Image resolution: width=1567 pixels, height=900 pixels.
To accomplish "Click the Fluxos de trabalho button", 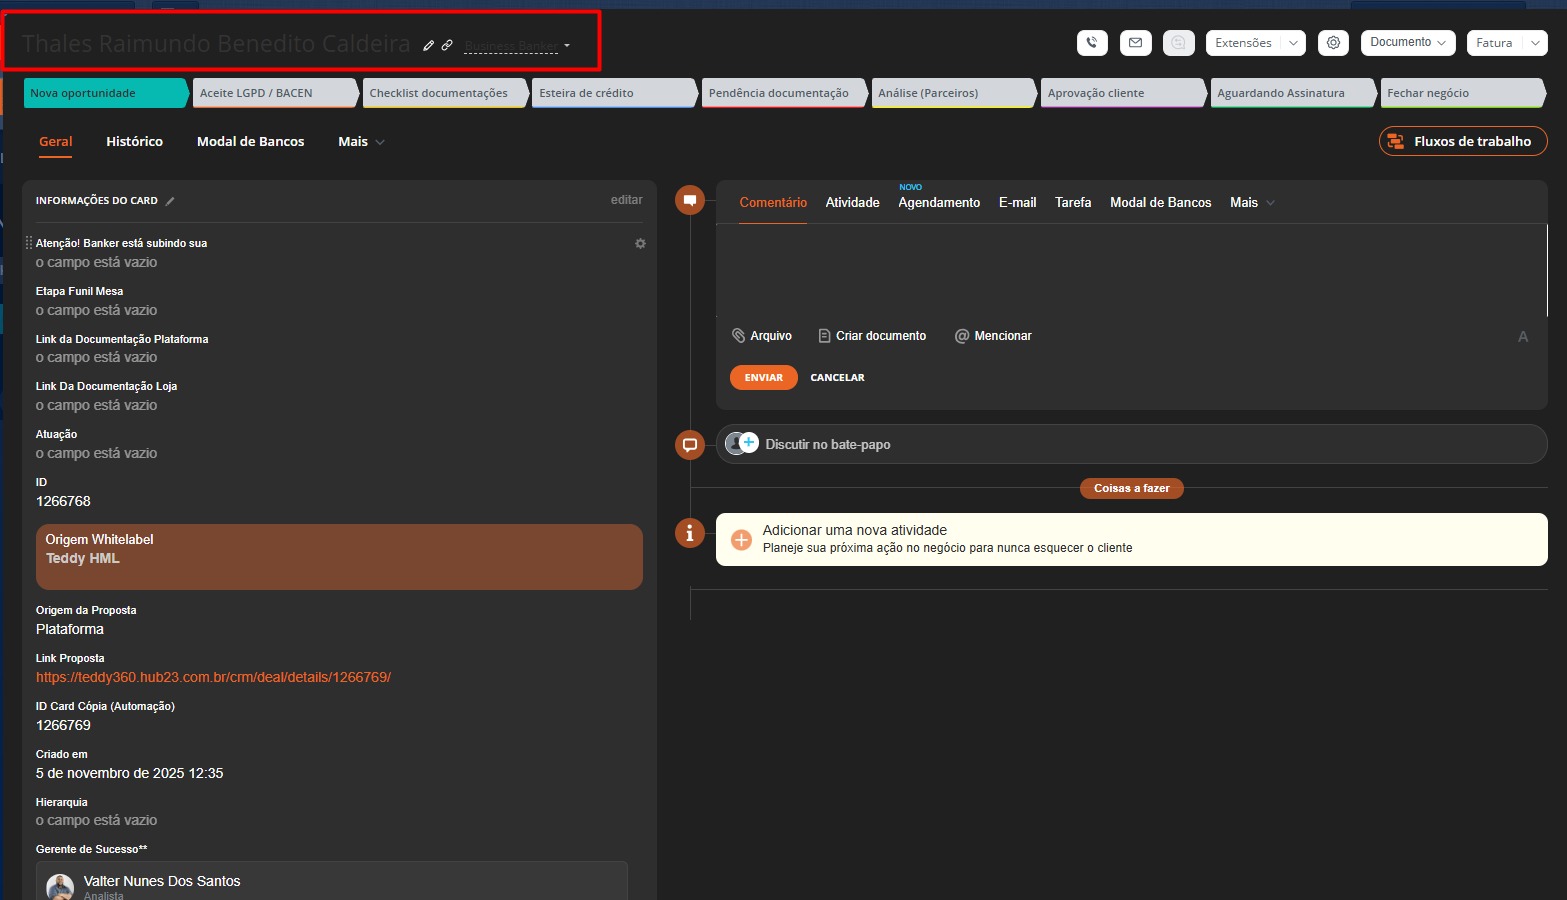I will 1462,142.
